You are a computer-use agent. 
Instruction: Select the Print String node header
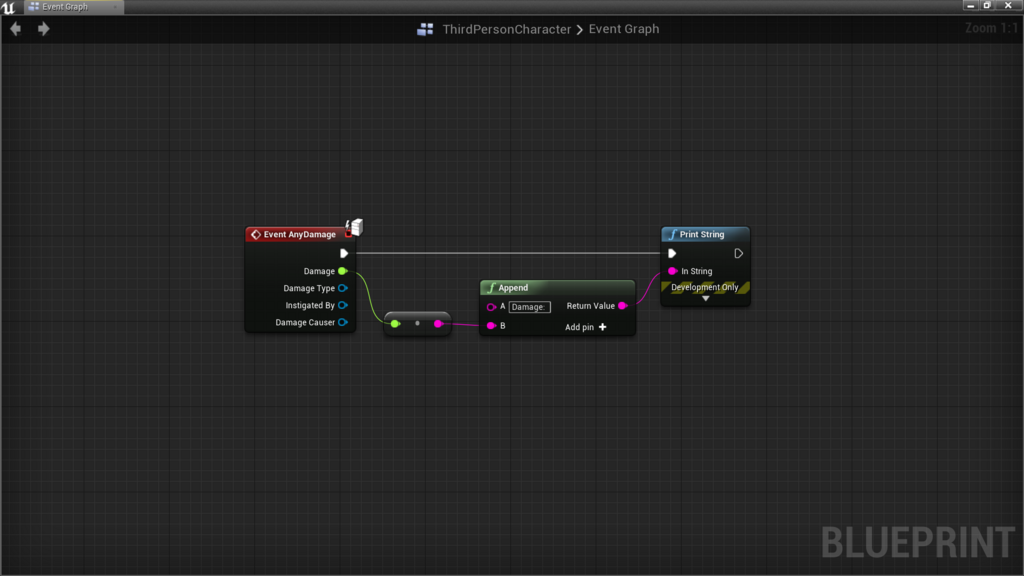[705, 234]
